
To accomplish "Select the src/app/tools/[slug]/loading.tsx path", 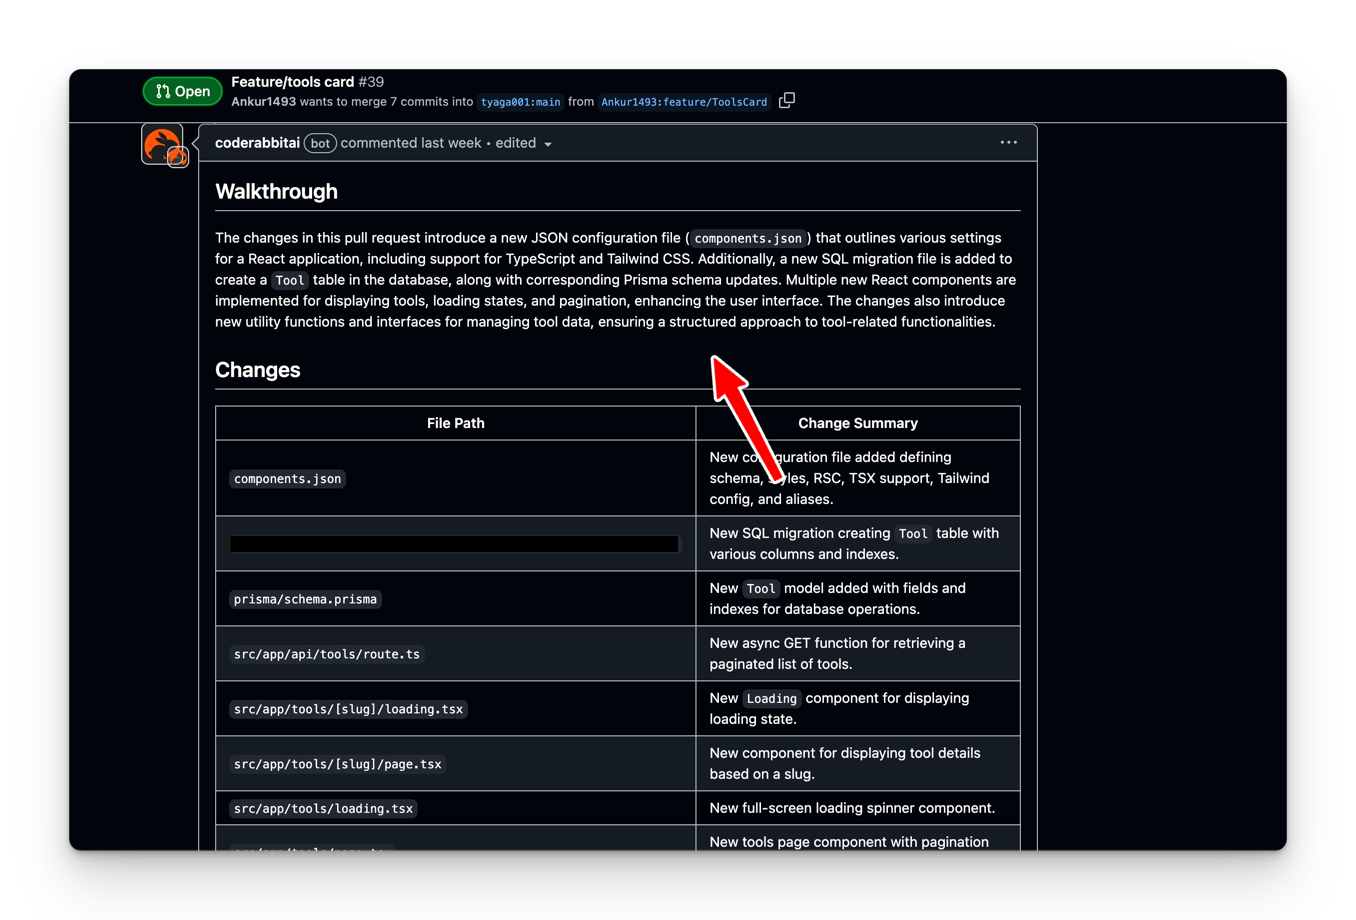I will tap(348, 709).
